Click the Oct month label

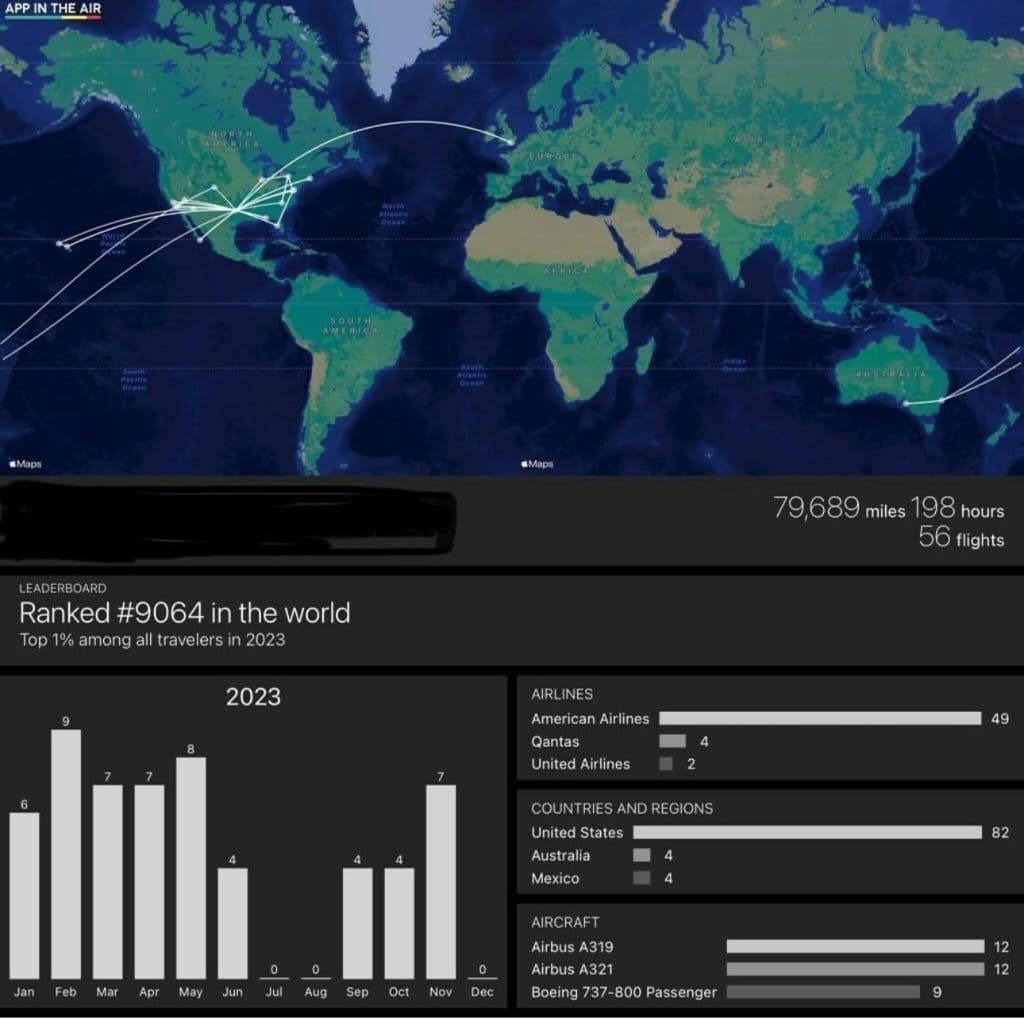399,992
